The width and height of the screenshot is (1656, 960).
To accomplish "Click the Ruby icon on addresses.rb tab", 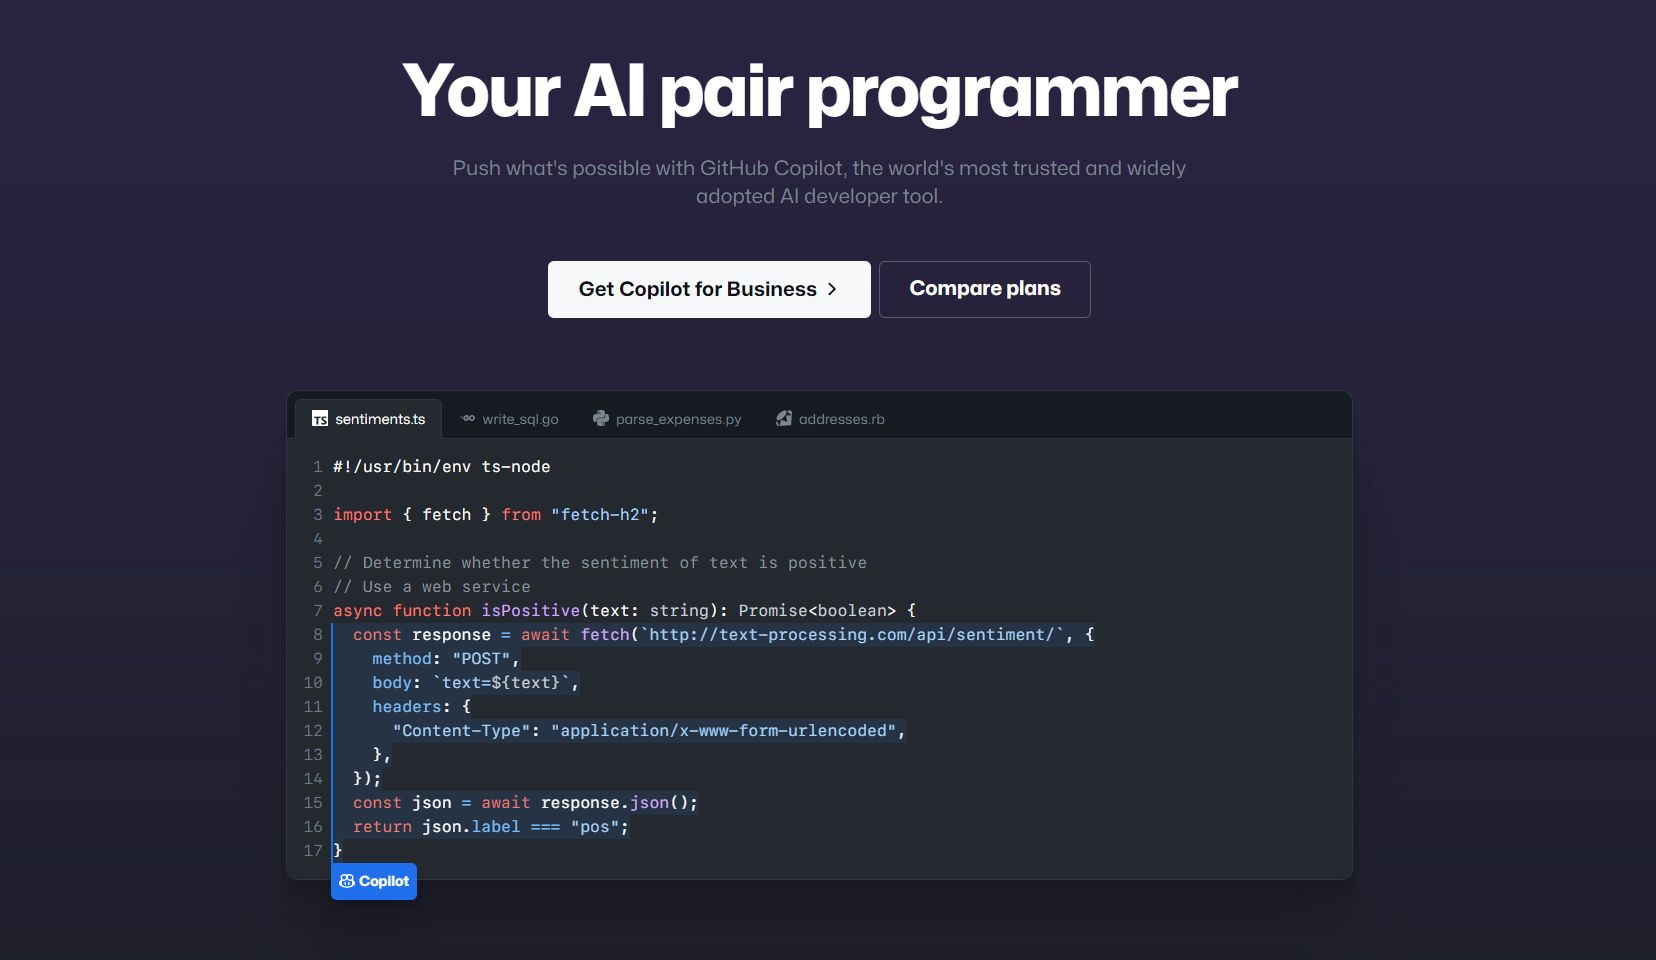I will tap(784, 419).
